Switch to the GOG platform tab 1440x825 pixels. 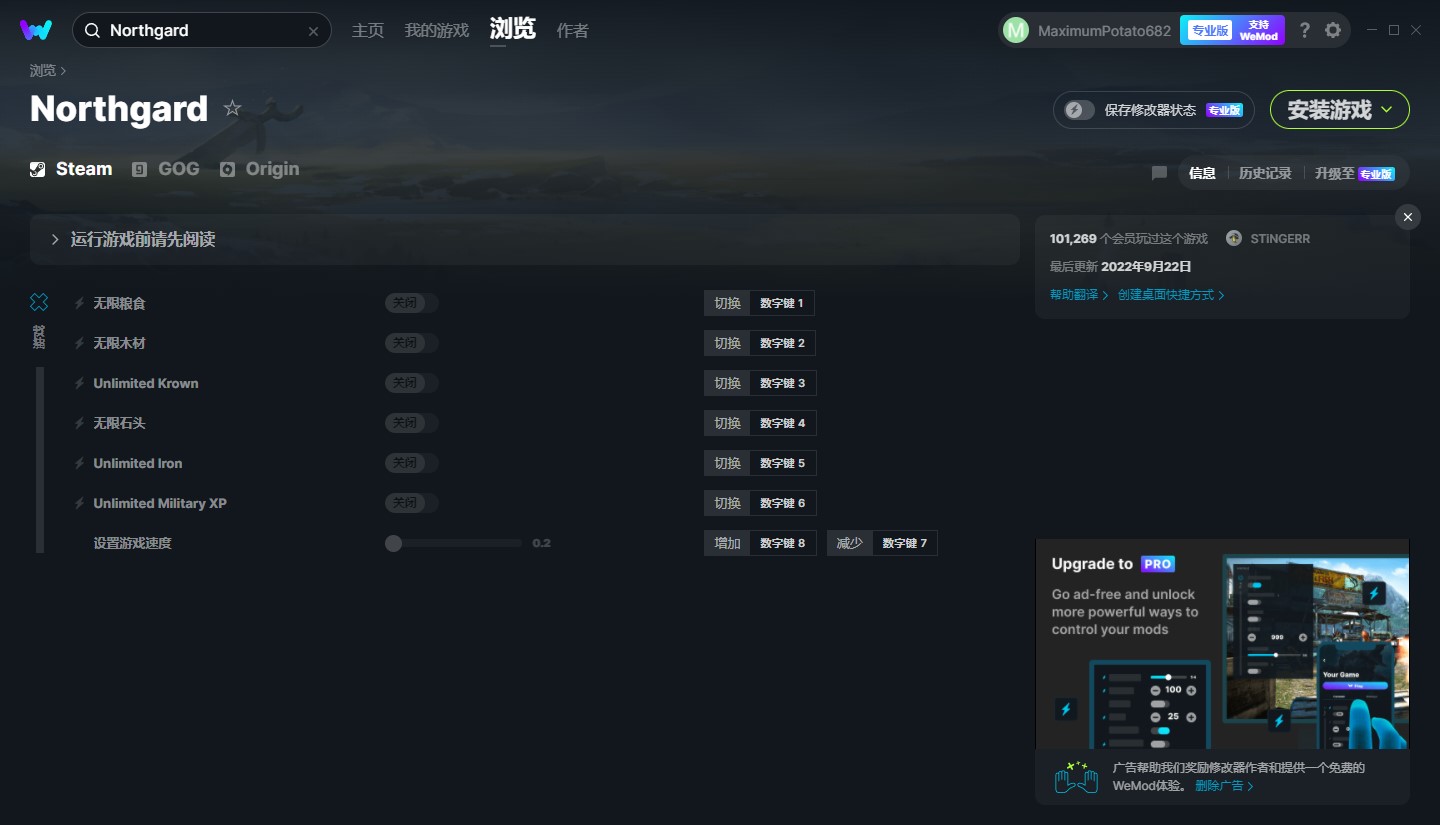pos(166,169)
